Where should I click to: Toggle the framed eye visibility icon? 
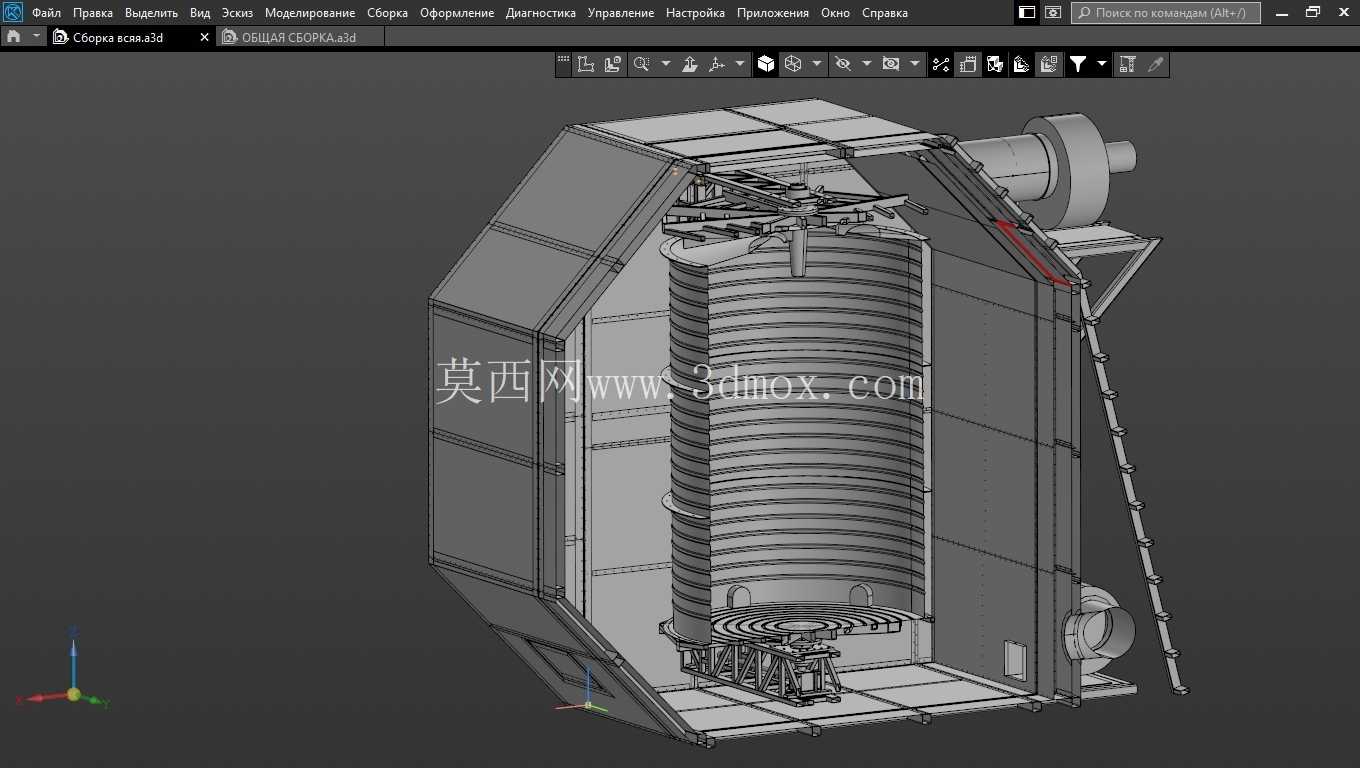pyautogui.click(x=890, y=64)
